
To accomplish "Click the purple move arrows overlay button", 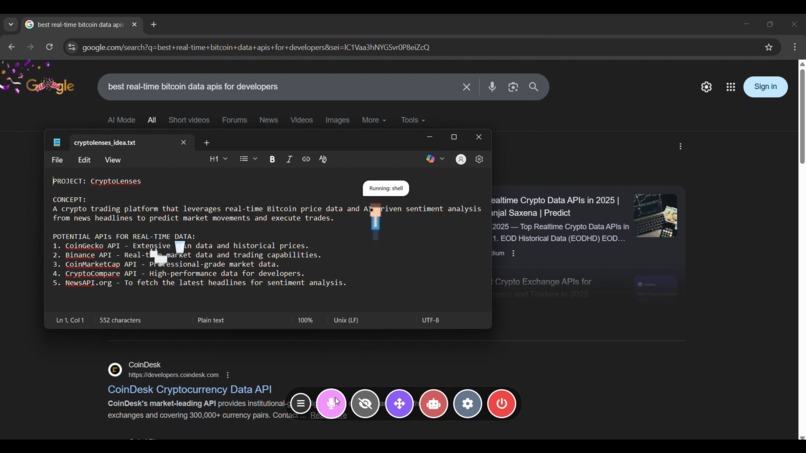I will [399, 404].
